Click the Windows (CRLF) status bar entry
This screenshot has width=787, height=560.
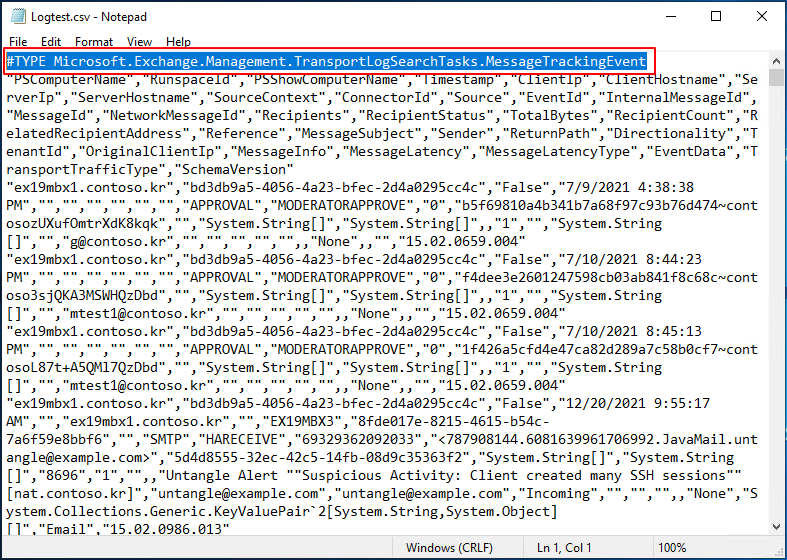coord(449,547)
